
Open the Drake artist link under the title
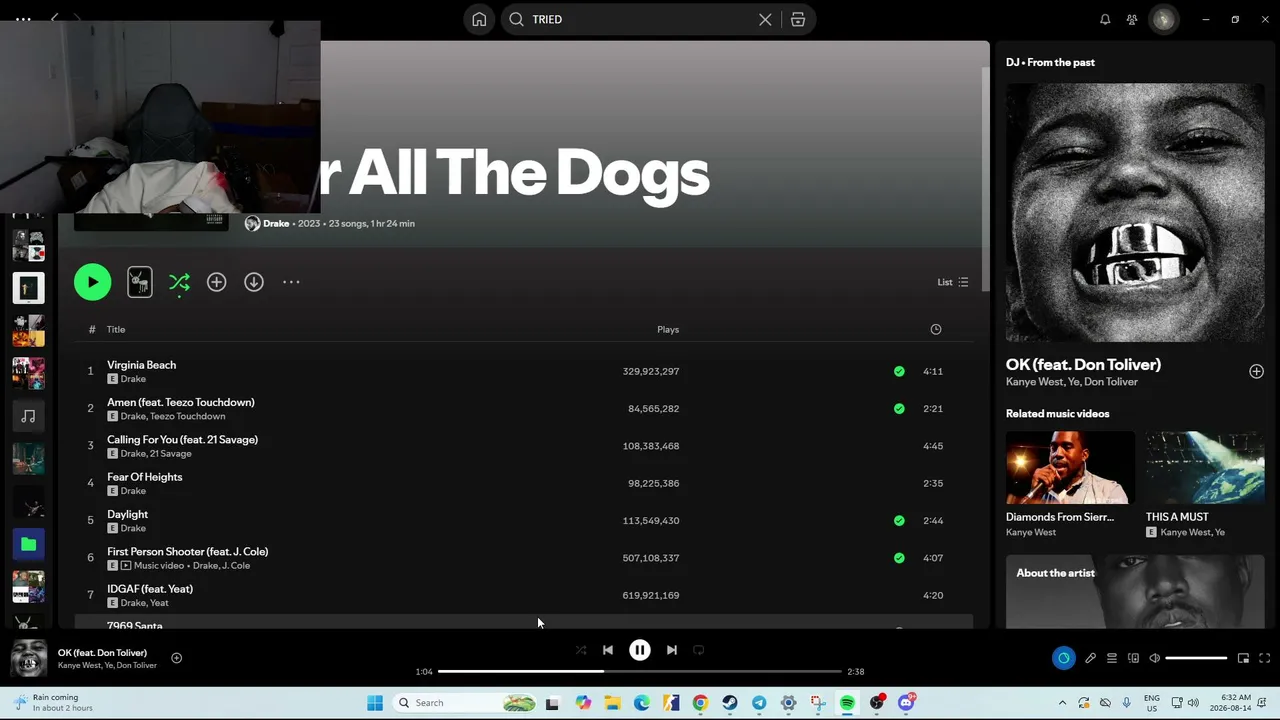click(276, 223)
